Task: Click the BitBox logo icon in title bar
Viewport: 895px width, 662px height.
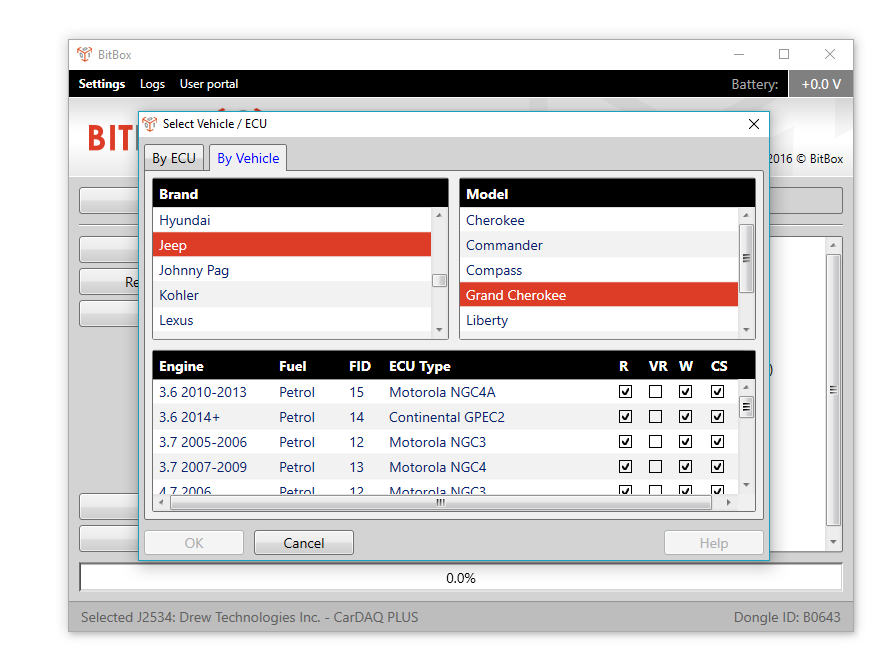Action: pyautogui.click(x=84, y=55)
